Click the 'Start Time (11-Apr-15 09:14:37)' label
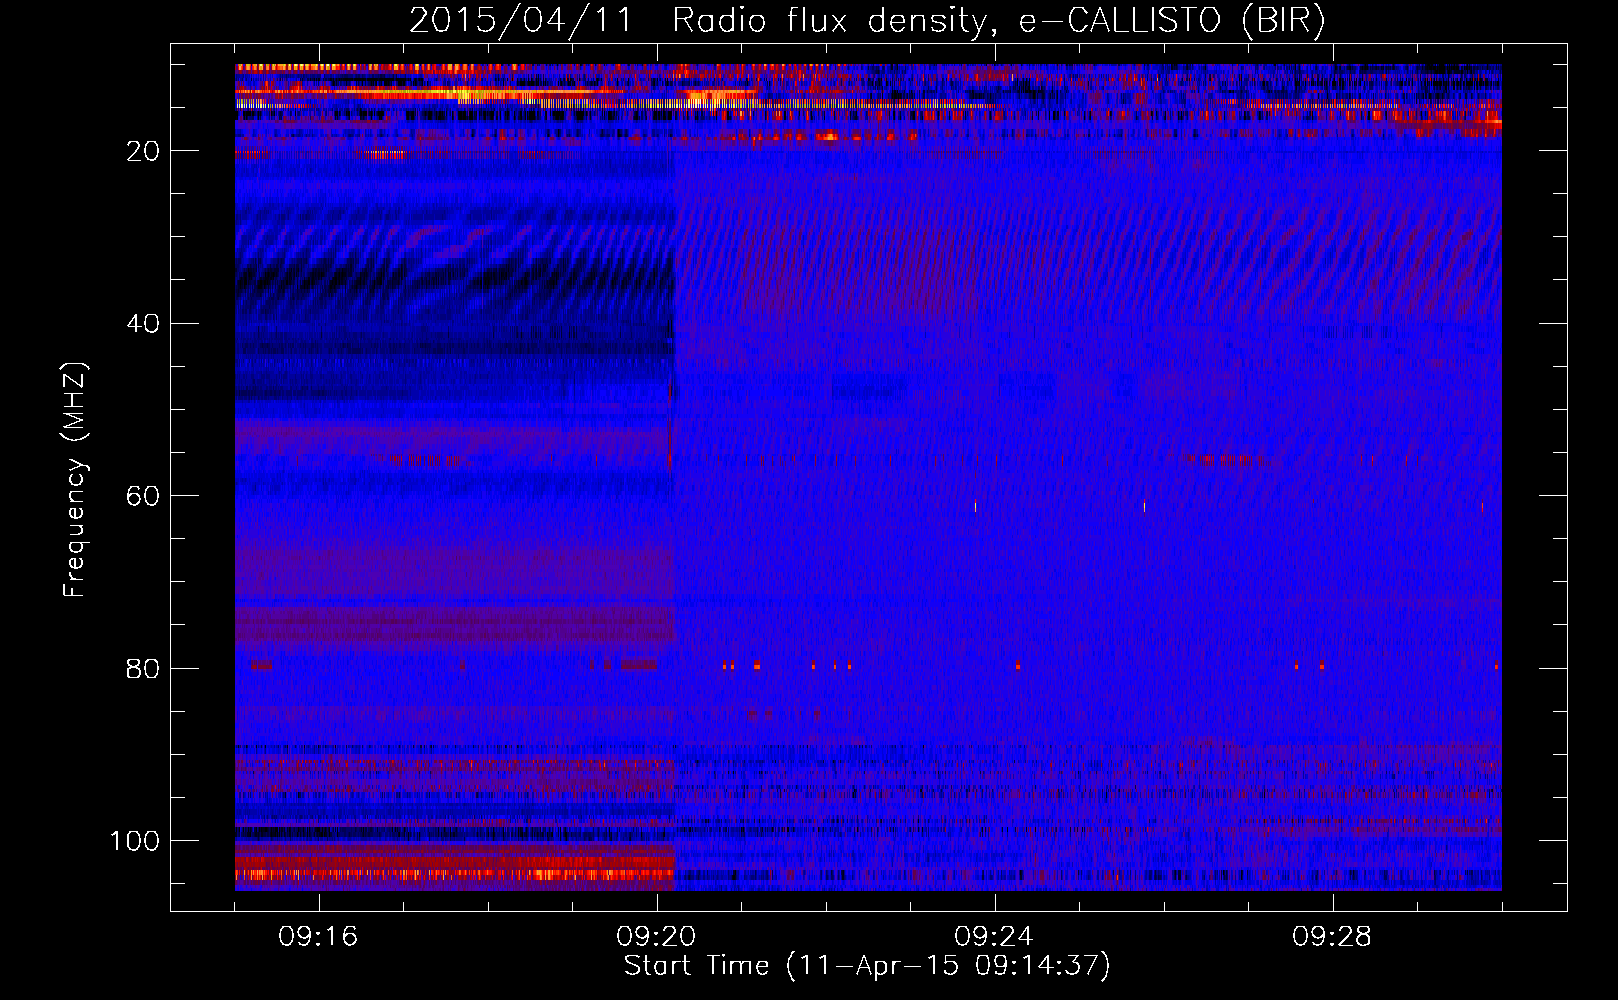Screen dimensions: 1618x1000 (868, 966)
